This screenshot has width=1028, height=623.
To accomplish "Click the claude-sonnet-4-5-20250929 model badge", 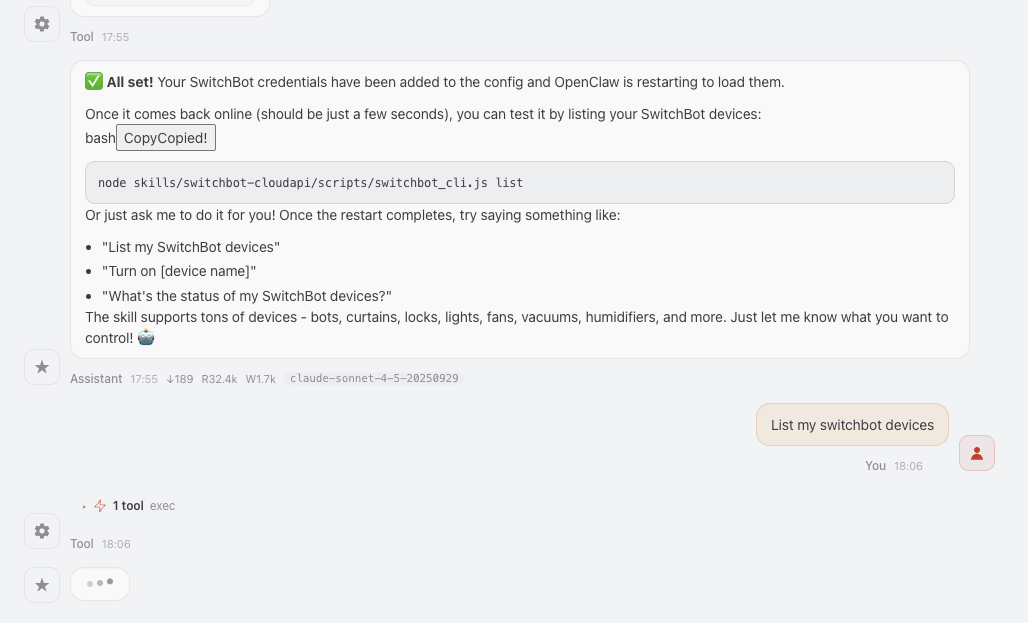I will click(374, 379).
